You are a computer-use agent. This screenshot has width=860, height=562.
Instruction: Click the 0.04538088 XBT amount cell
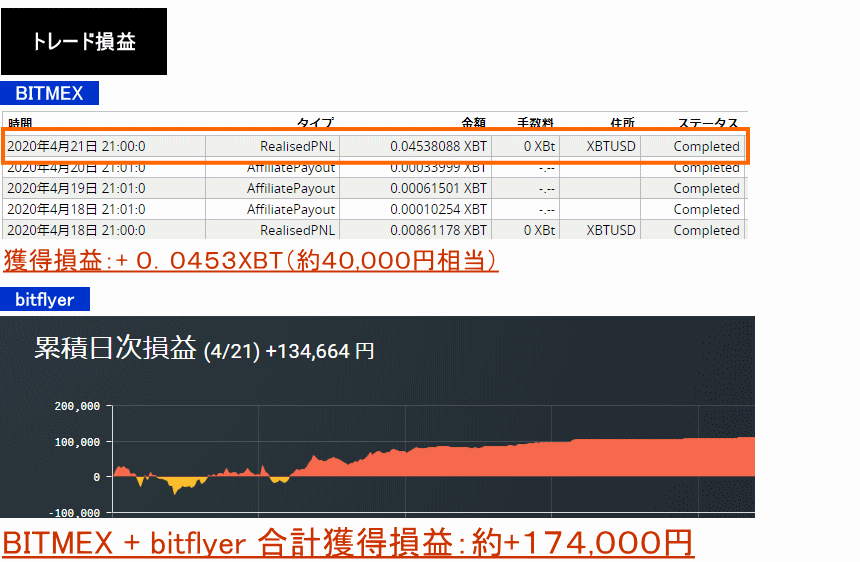coord(438,146)
